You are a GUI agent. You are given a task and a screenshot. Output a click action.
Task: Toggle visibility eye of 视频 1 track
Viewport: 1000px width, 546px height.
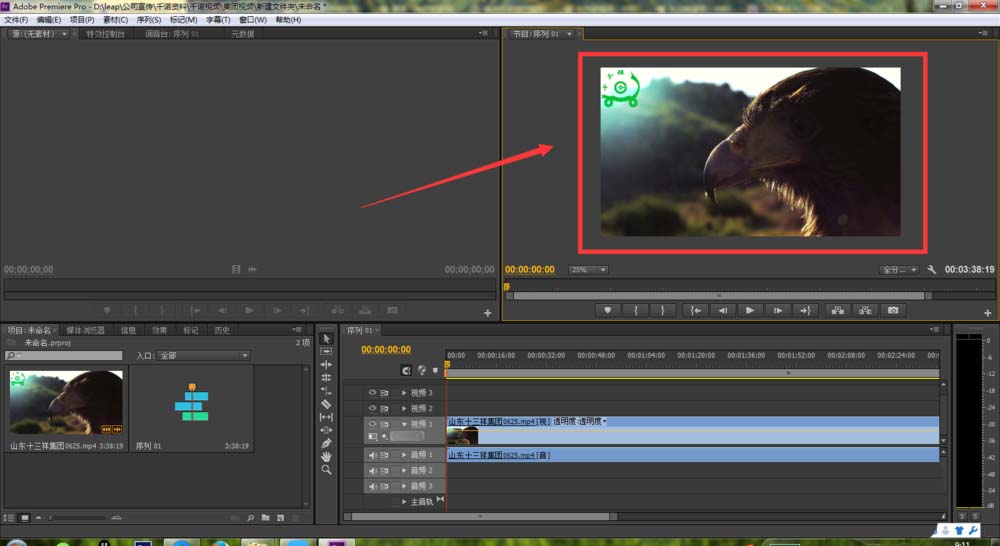tap(372, 424)
